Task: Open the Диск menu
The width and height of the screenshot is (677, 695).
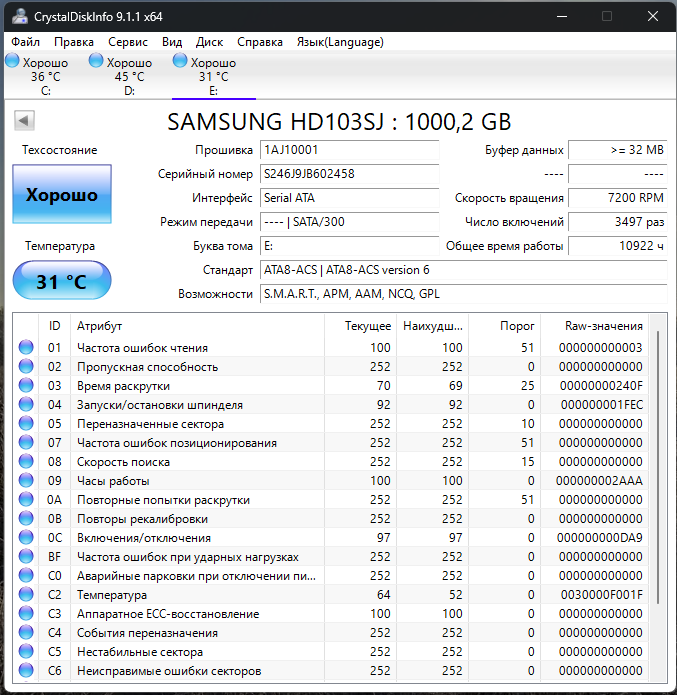Action: coord(209,42)
